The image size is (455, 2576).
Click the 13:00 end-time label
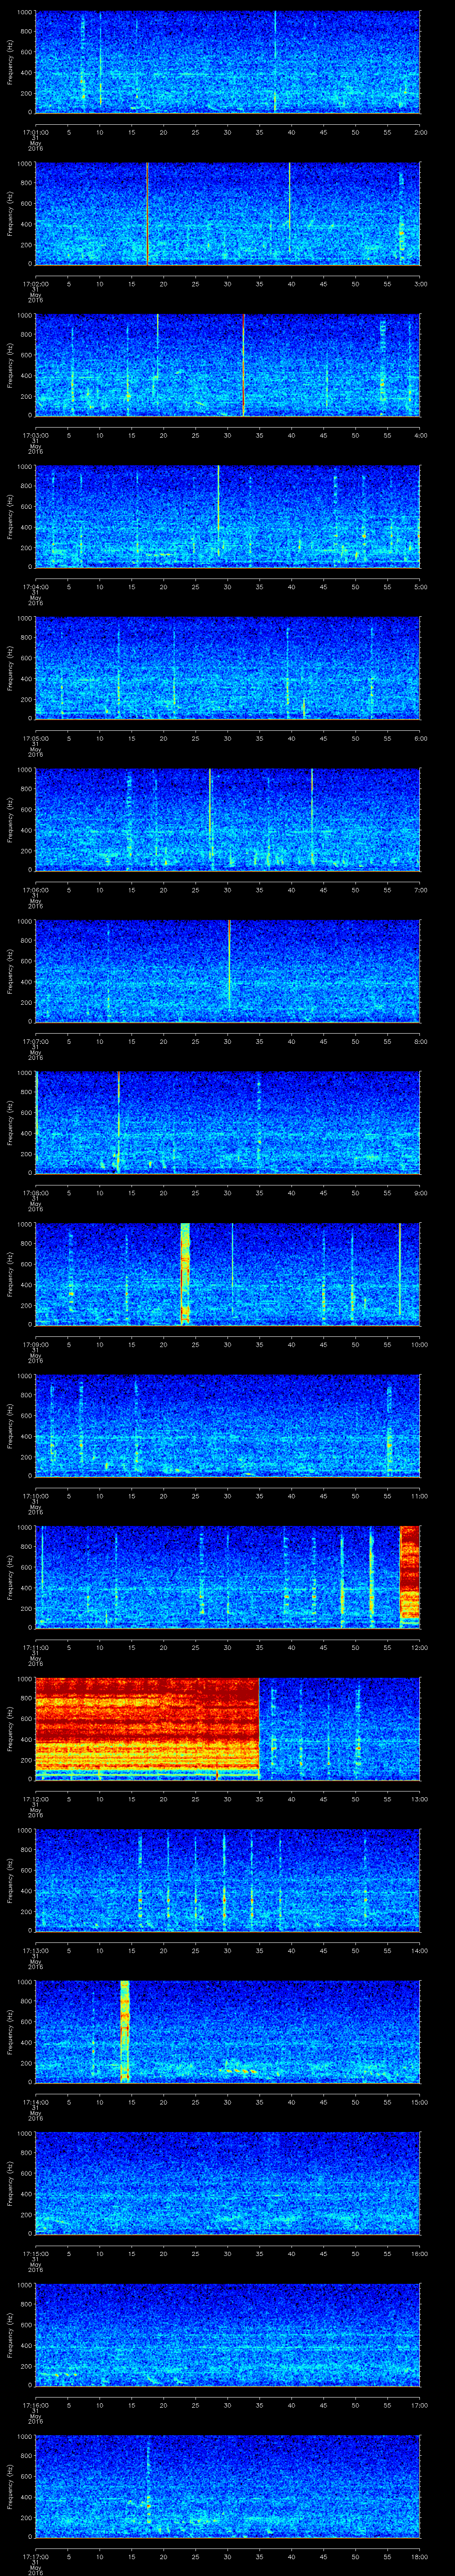click(419, 1798)
